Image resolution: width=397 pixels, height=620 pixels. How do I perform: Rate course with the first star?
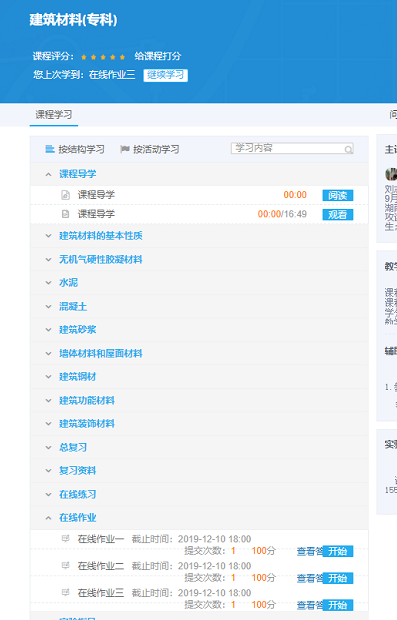point(84,57)
